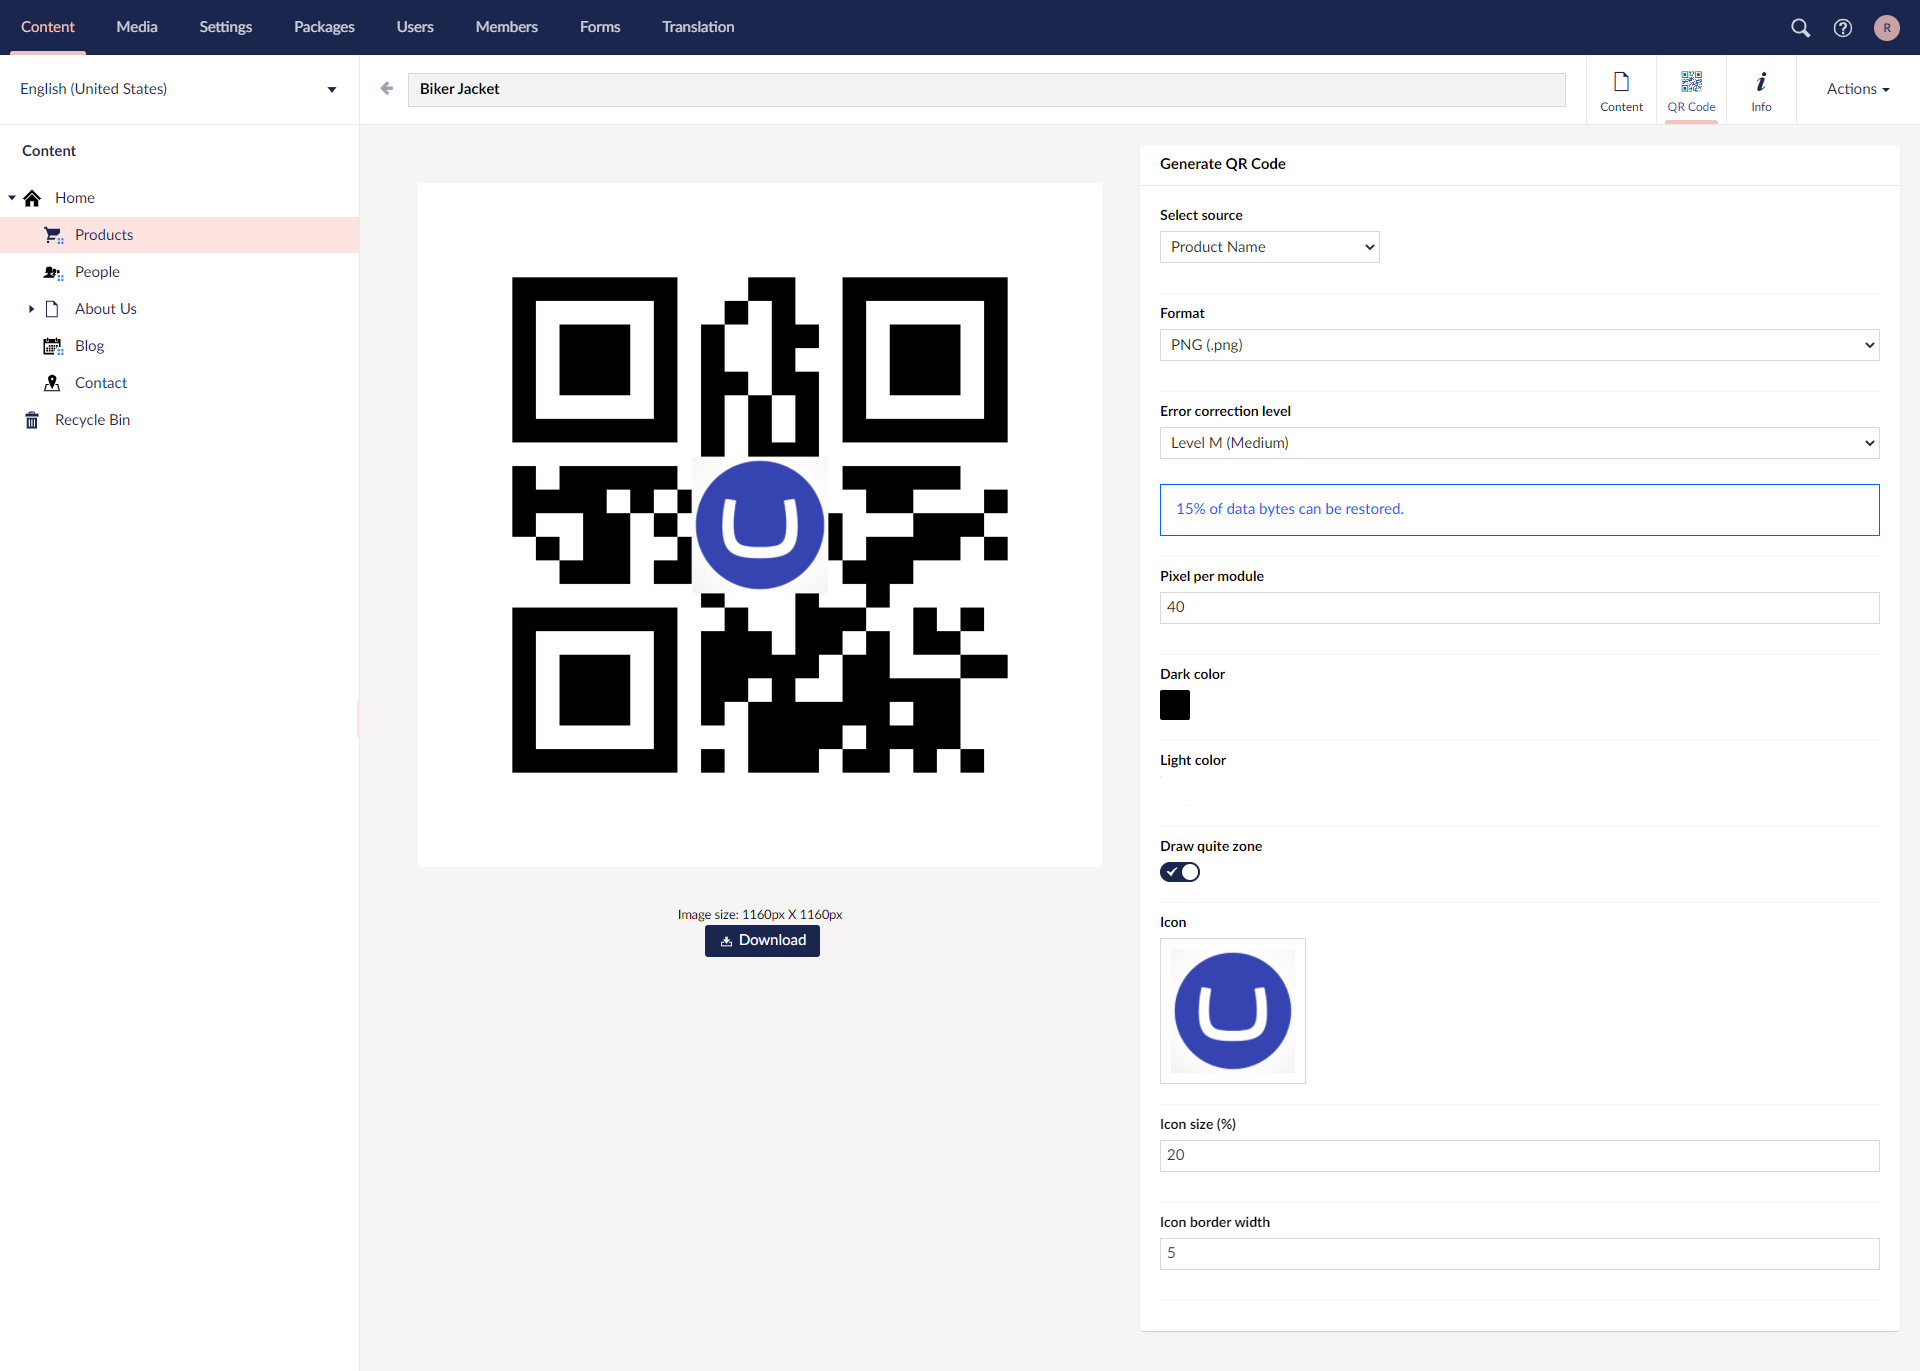Go to the Content section
This screenshot has width=1920, height=1371.
click(x=48, y=27)
